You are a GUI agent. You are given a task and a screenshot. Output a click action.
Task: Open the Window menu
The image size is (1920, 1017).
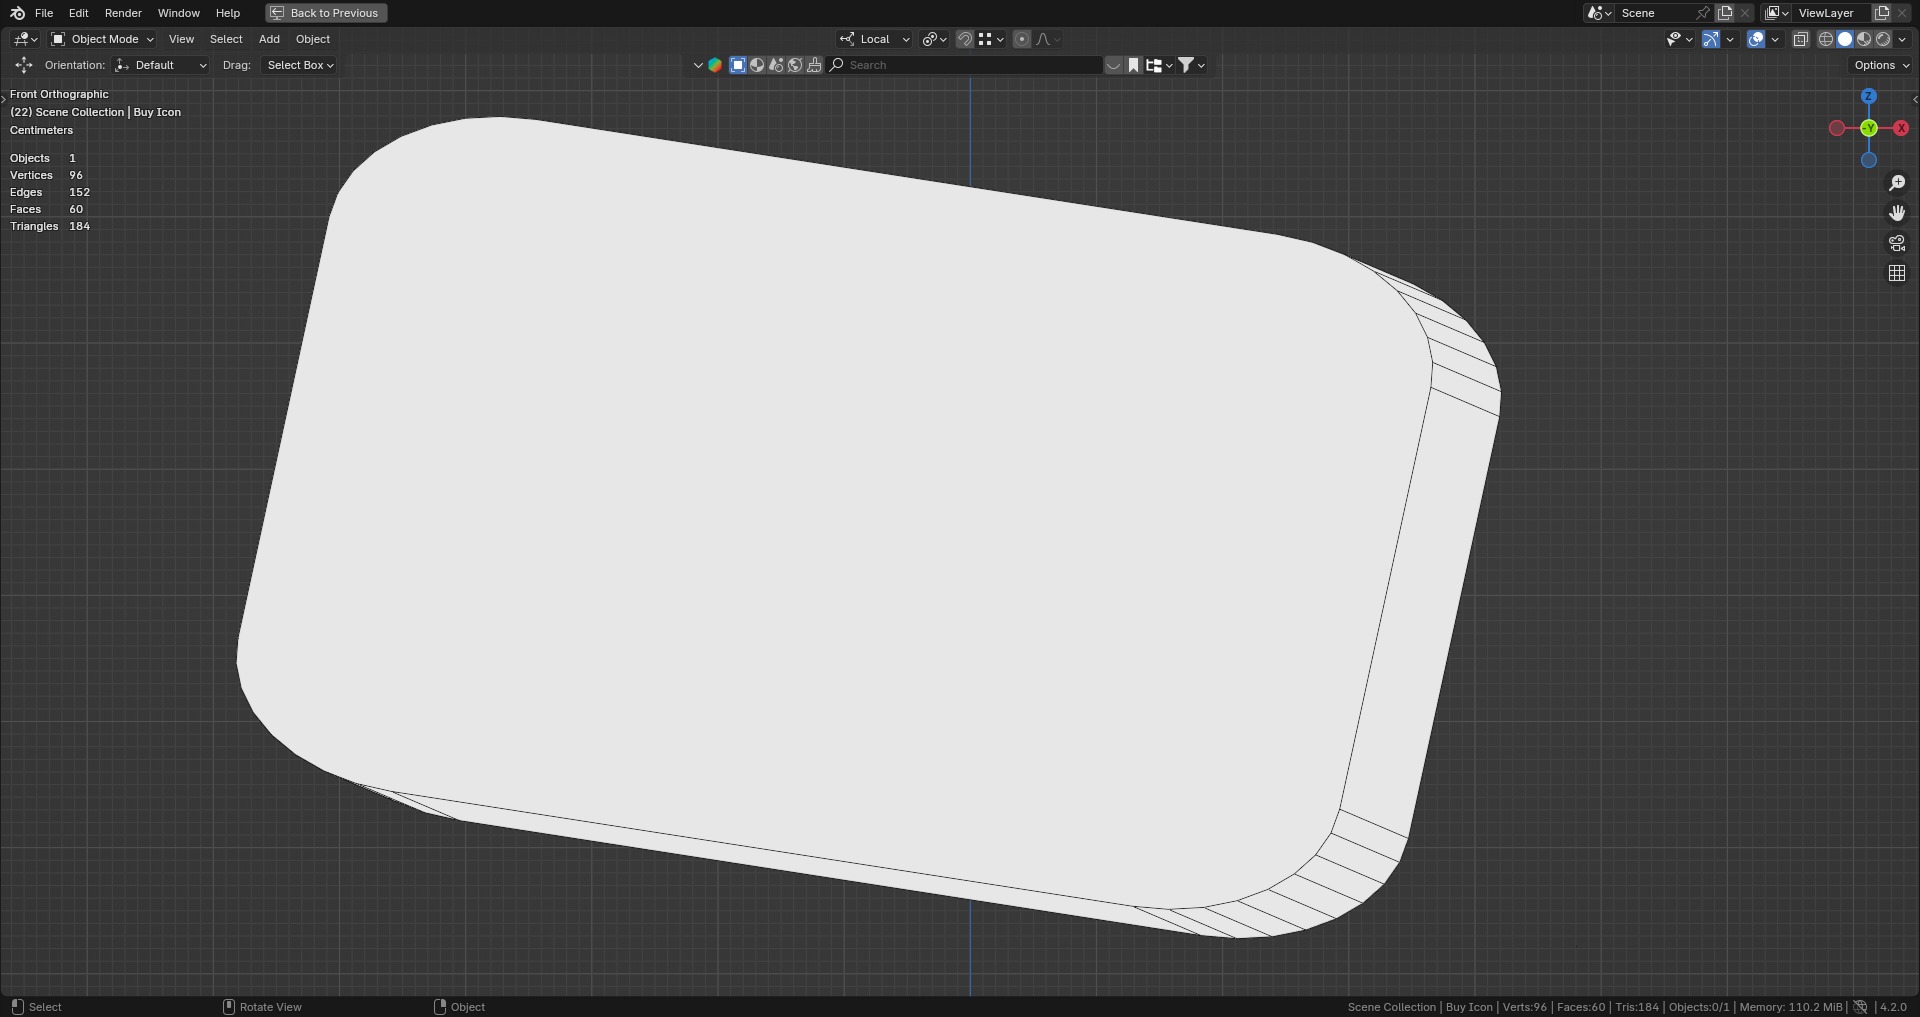(x=179, y=13)
